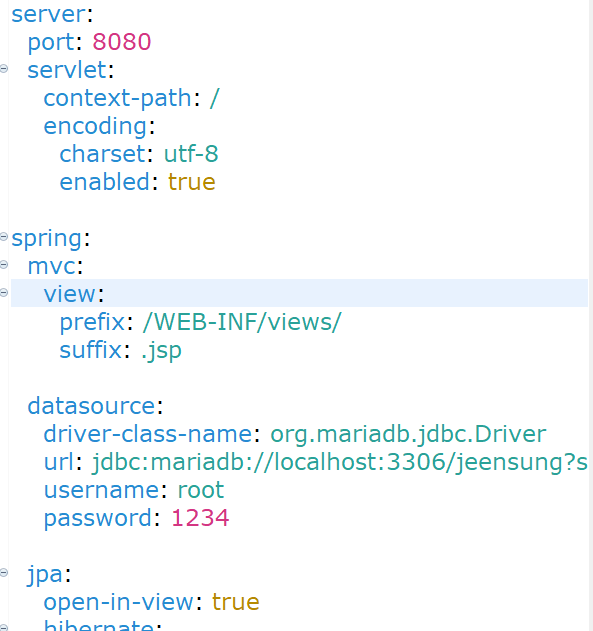
Task: Click the 'driver-class-name' key
Action: [148, 434]
